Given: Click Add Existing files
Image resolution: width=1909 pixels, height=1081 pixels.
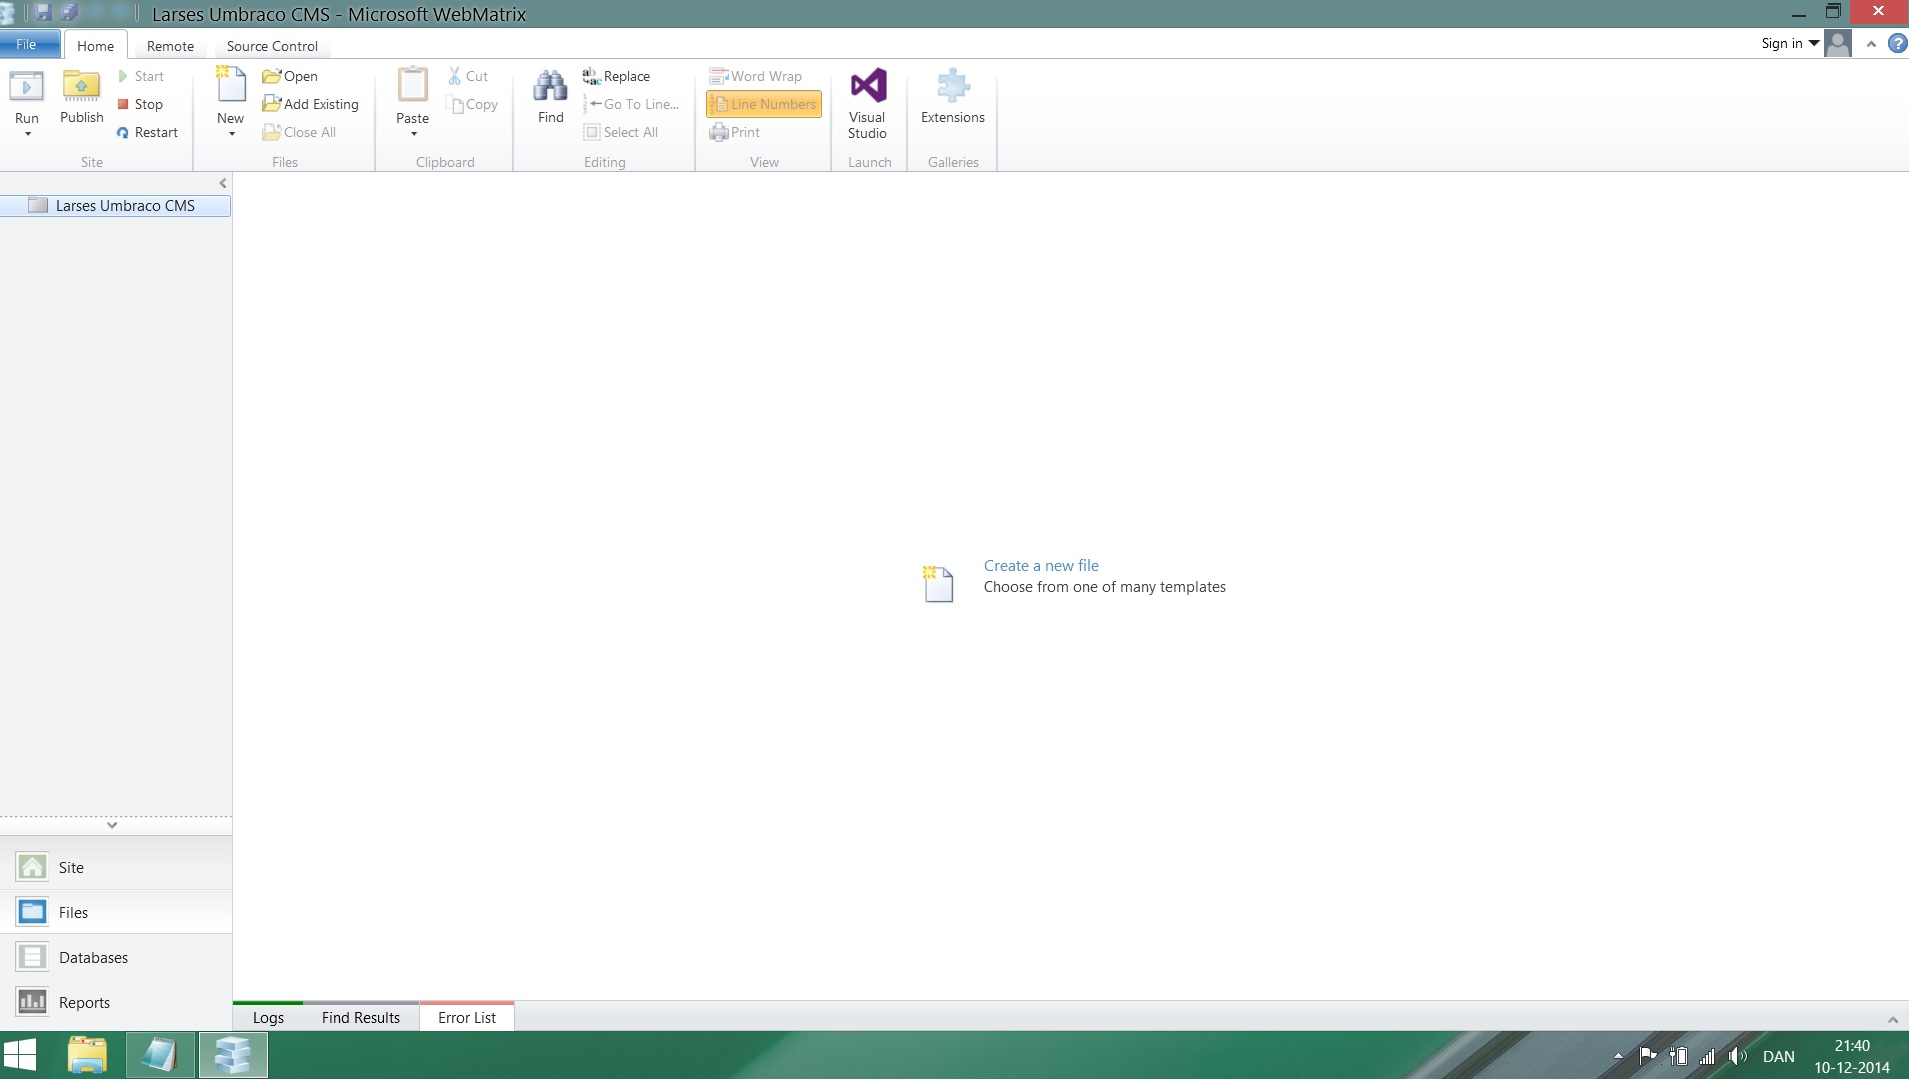Looking at the screenshot, I should pyautogui.click(x=310, y=104).
